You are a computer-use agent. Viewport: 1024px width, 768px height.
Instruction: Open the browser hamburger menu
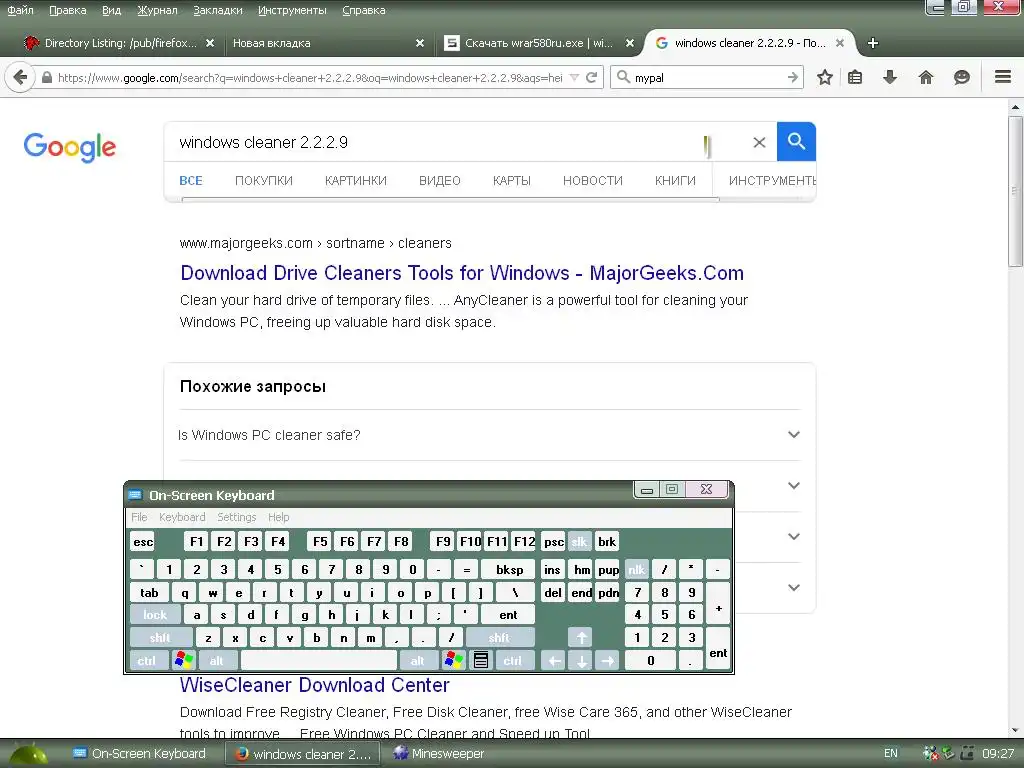1003,77
